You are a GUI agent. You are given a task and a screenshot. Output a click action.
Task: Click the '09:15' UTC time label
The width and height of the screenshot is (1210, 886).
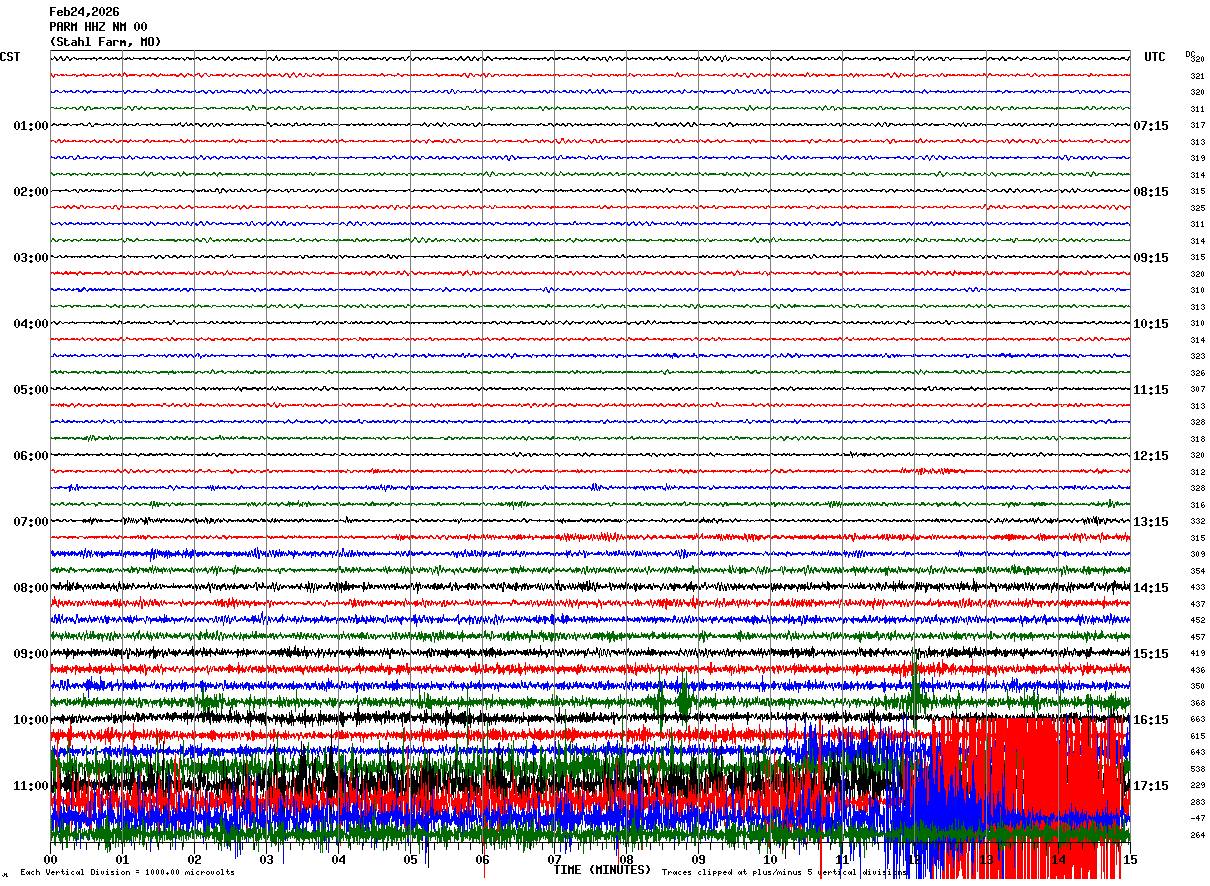pos(1151,258)
